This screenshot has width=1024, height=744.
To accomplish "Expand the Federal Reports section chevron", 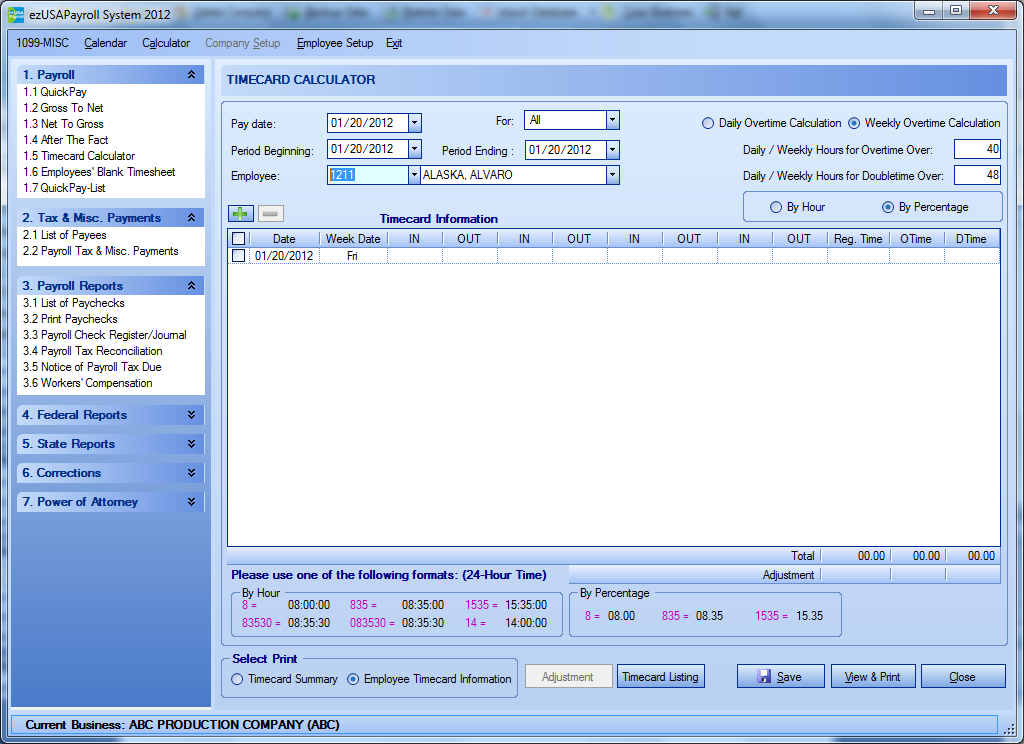I will pyautogui.click(x=191, y=415).
